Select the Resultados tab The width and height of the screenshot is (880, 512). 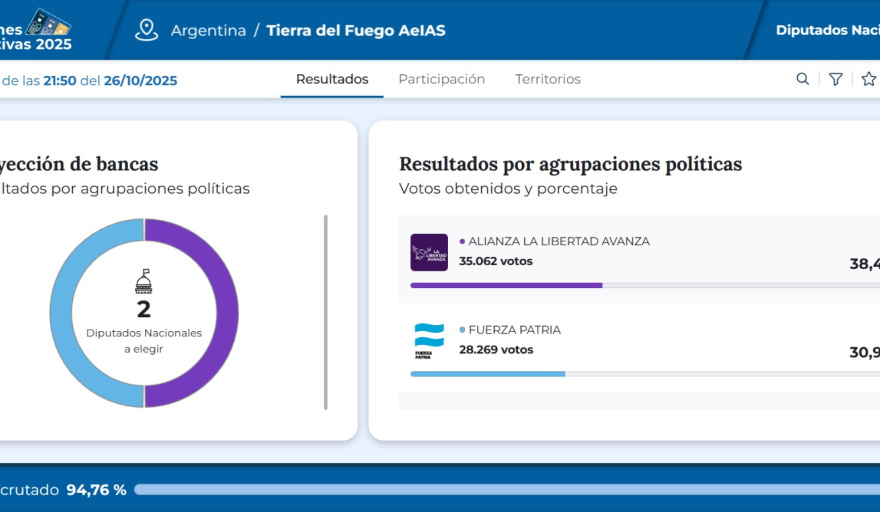[x=332, y=79]
